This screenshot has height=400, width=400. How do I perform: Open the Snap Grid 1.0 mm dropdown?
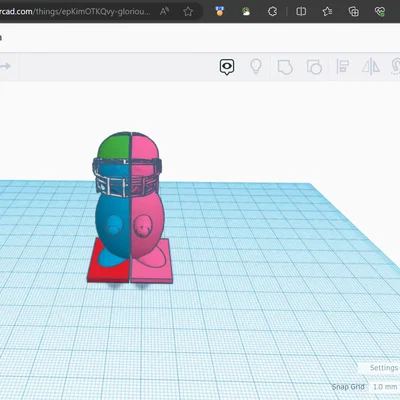385,387
